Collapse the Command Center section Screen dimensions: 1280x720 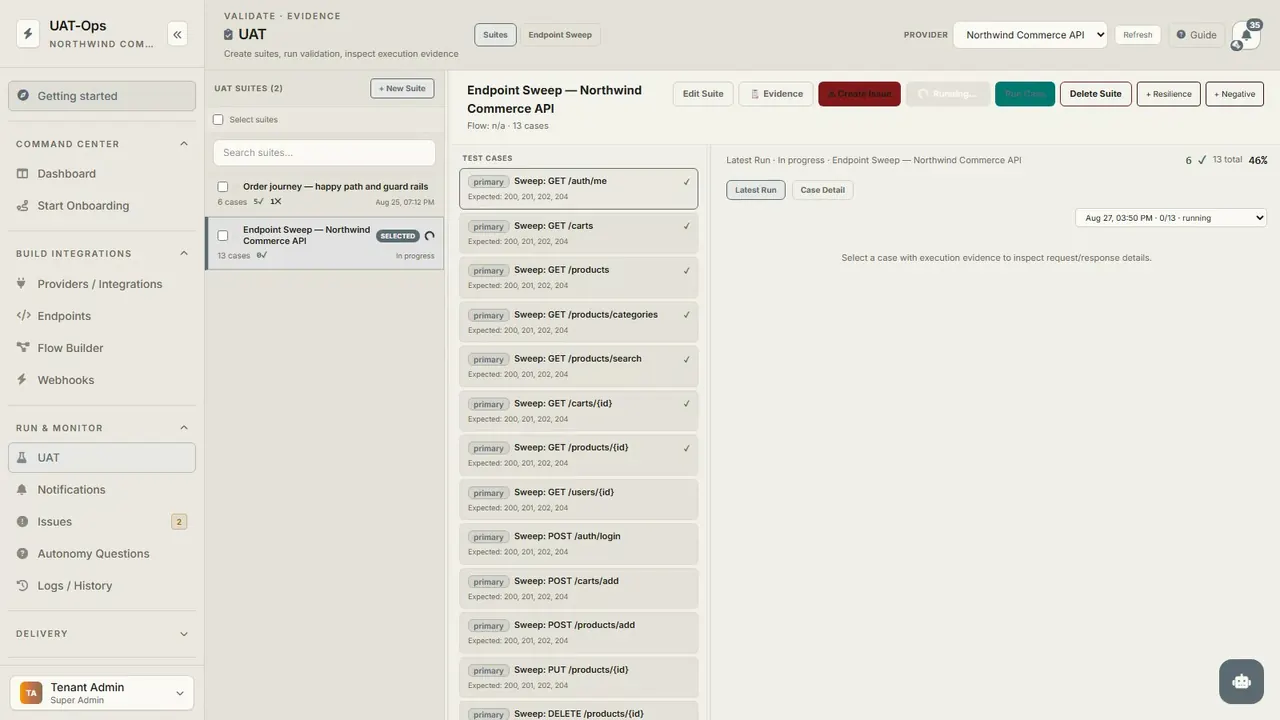[x=184, y=144]
